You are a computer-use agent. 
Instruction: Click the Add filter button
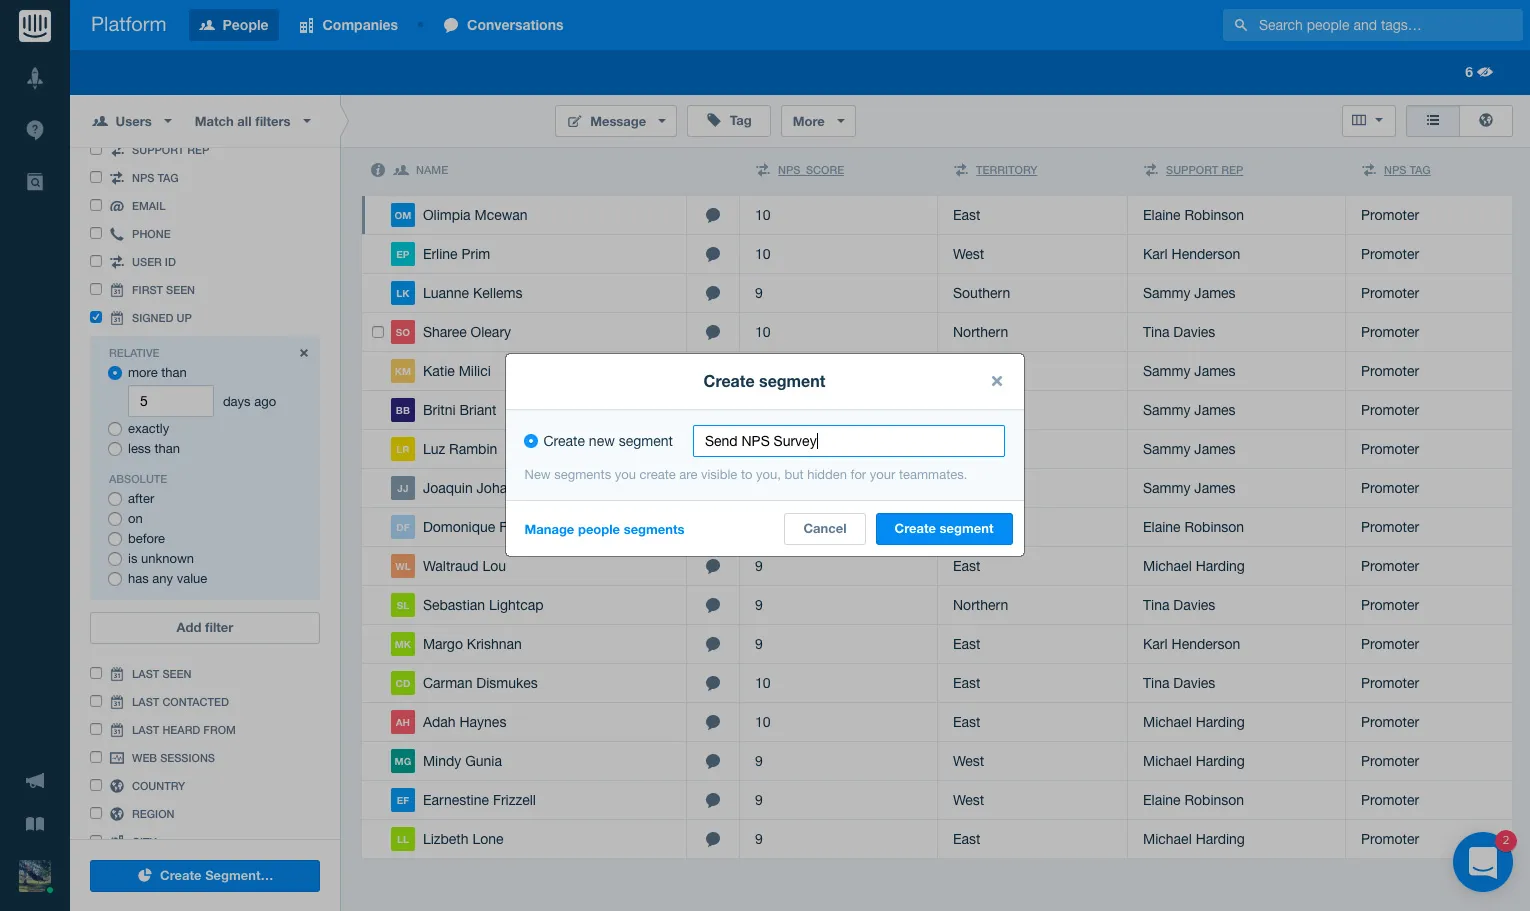(x=205, y=628)
